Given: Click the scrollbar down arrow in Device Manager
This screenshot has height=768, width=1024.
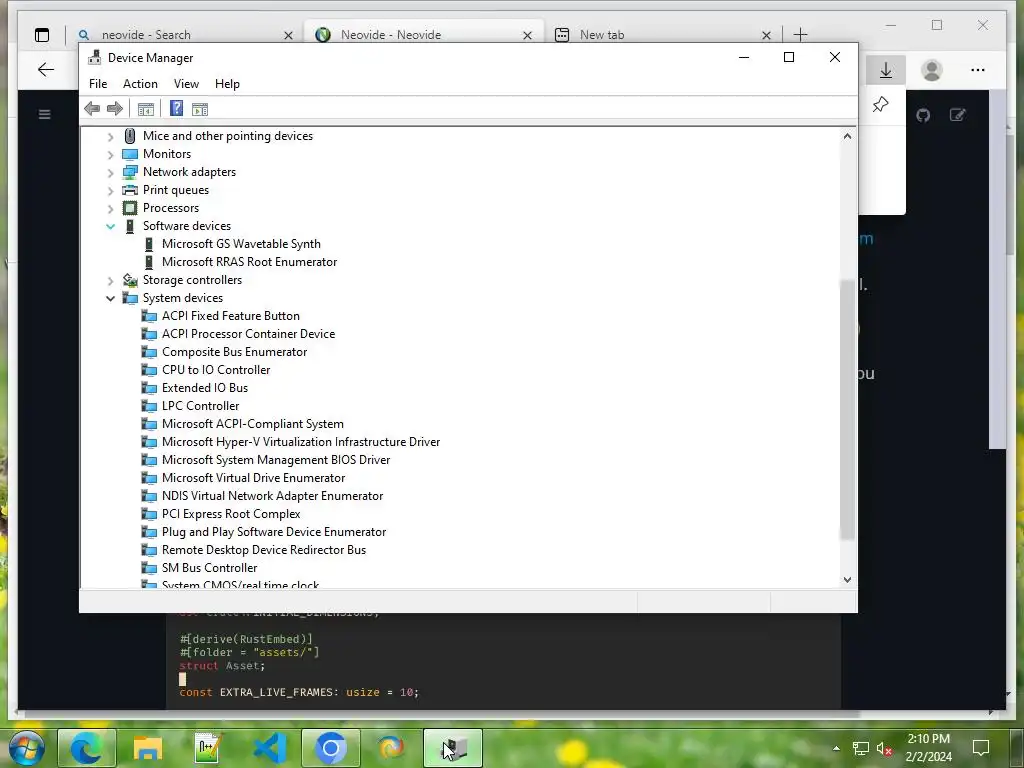Looking at the screenshot, I should pyautogui.click(x=847, y=579).
